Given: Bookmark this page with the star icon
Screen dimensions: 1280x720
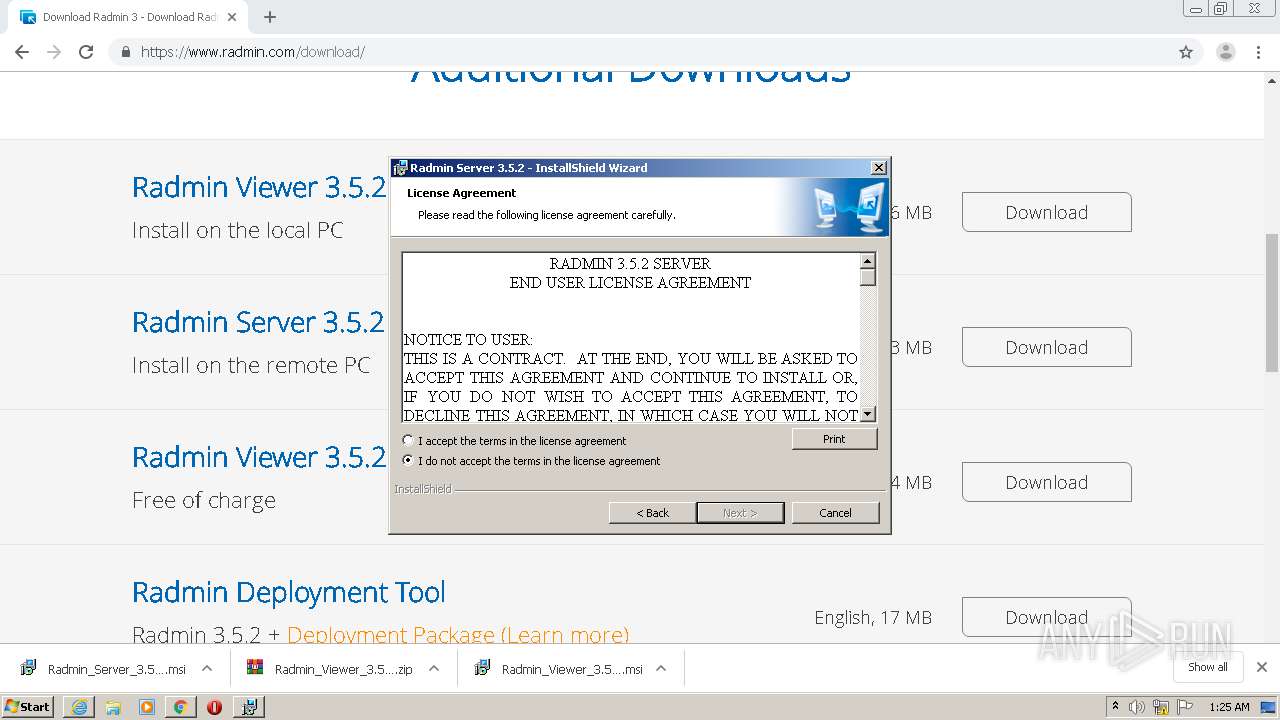Looking at the screenshot, I should pyautogui.click(x=1186, y=52).
